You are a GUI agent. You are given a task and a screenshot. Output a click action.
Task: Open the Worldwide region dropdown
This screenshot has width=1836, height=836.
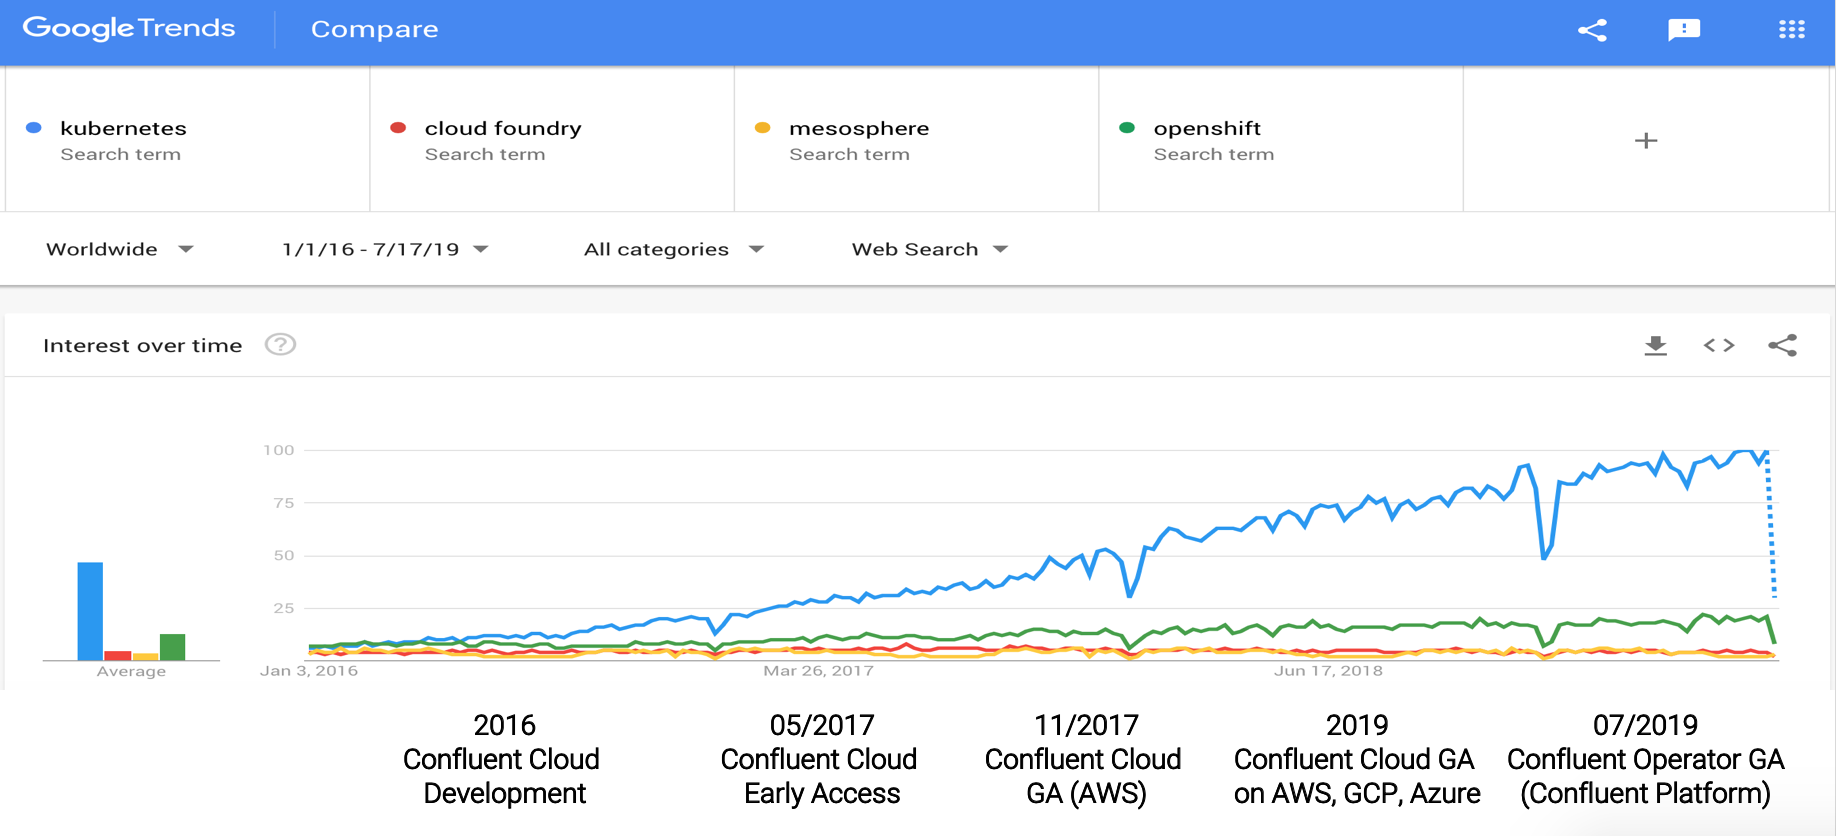120,249
